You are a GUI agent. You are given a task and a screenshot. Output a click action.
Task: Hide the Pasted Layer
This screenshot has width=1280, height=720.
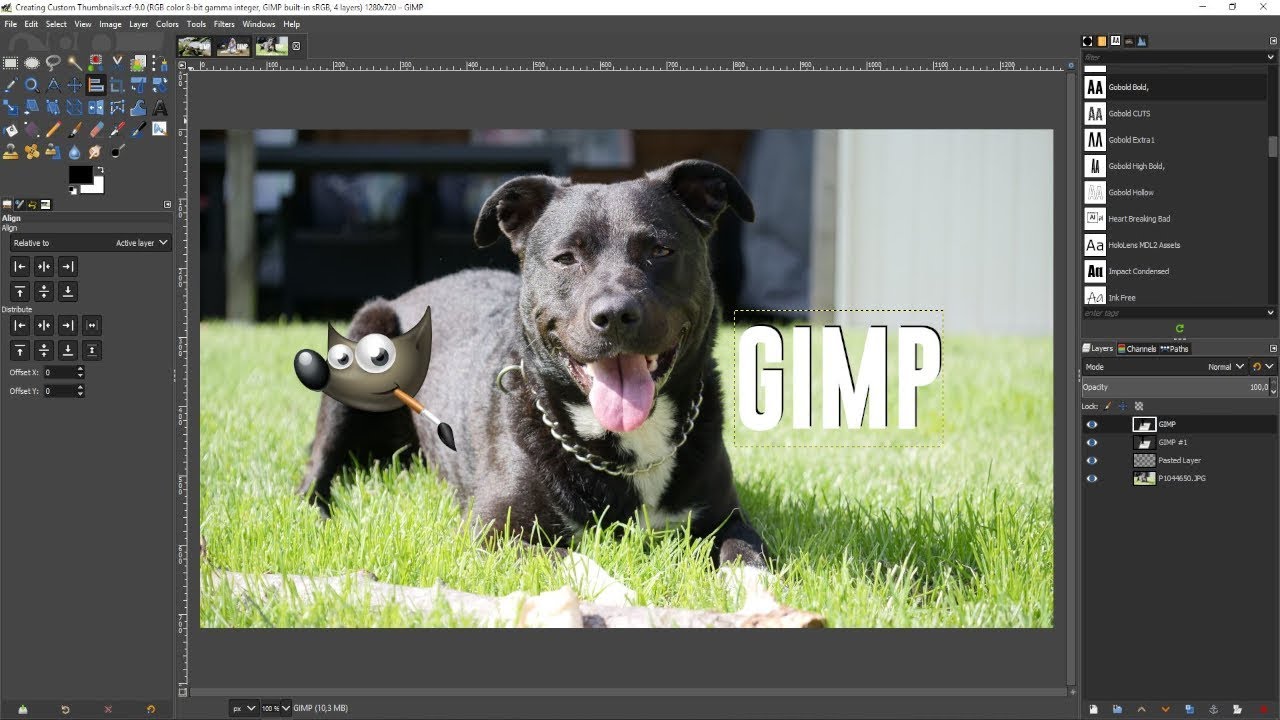(1092, 460)
